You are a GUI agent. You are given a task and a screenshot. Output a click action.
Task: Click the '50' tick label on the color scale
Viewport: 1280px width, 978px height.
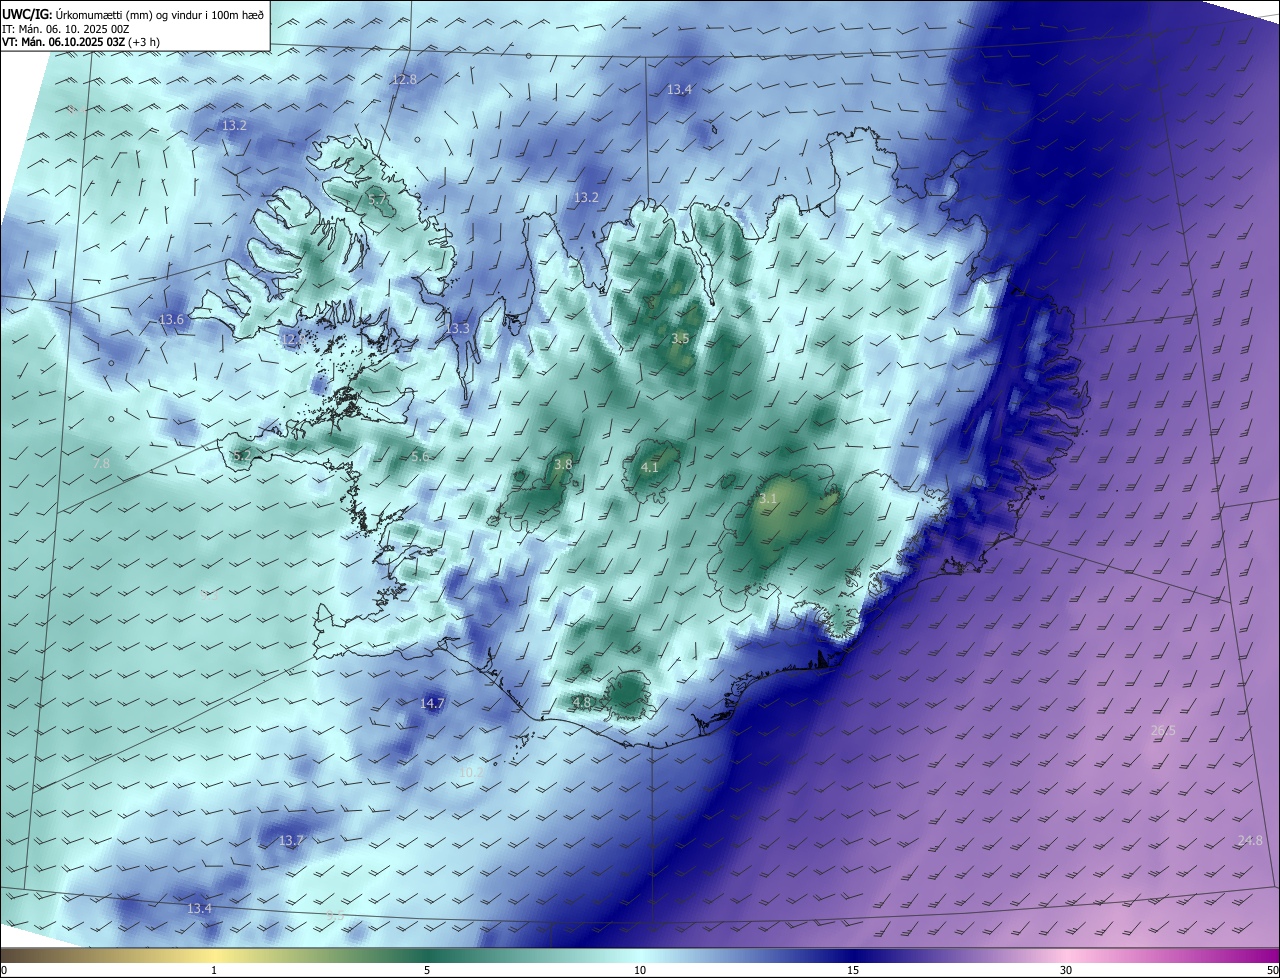pyautogui.click(x=1272, y=970)
